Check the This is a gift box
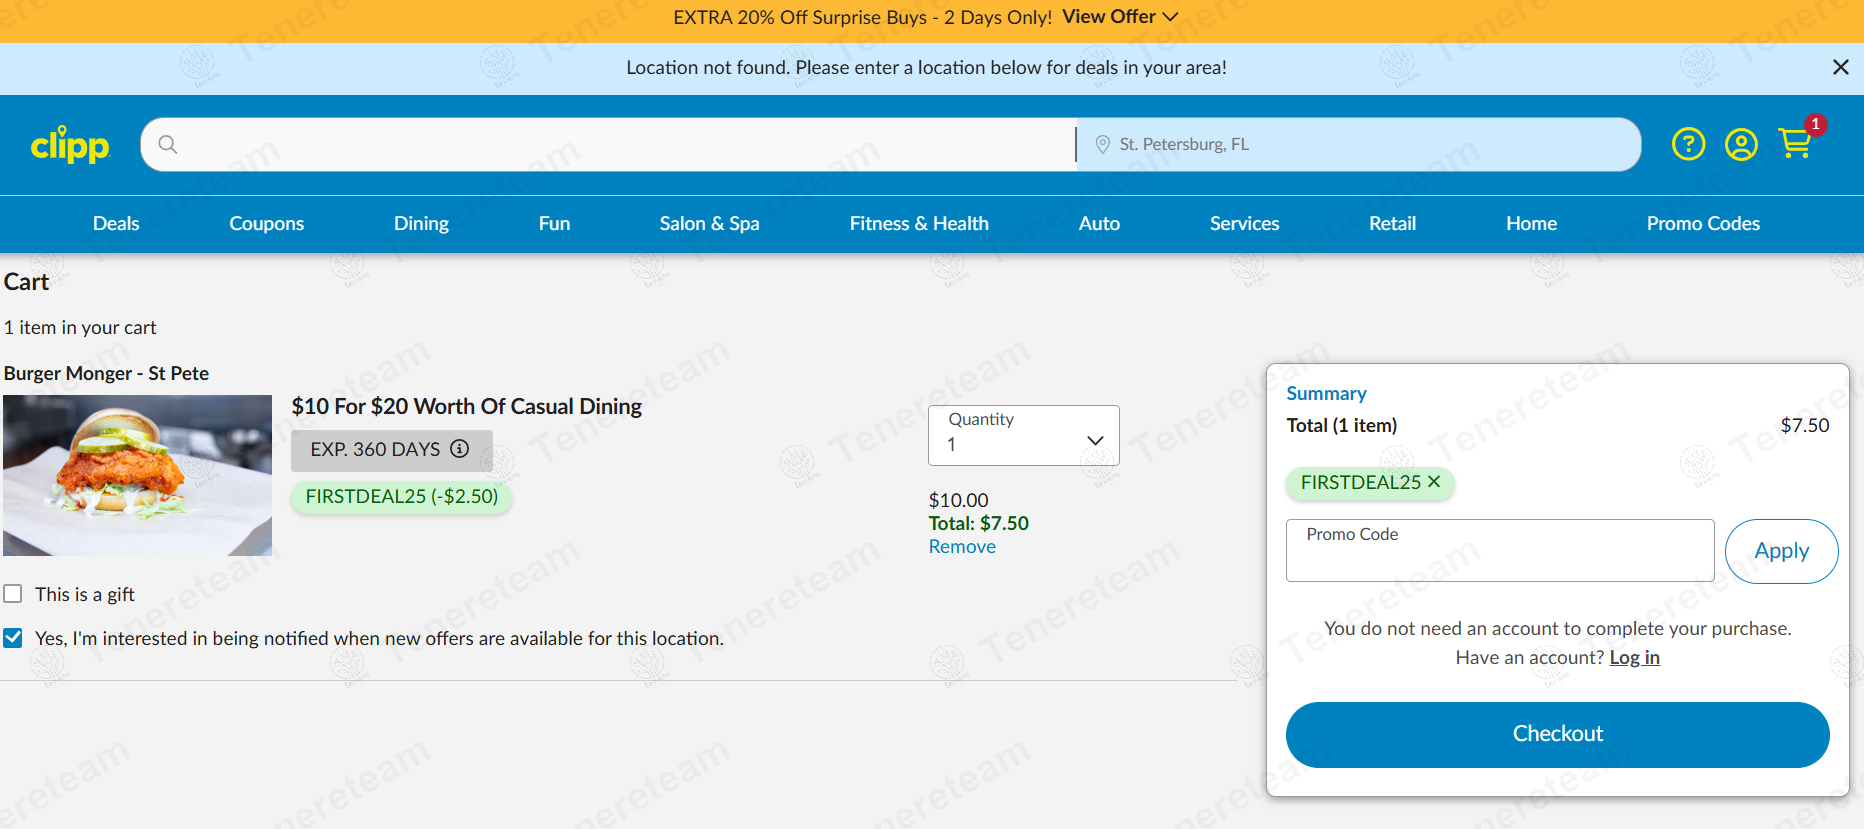This screenshot has height=829, width=1864. (13, 594)
